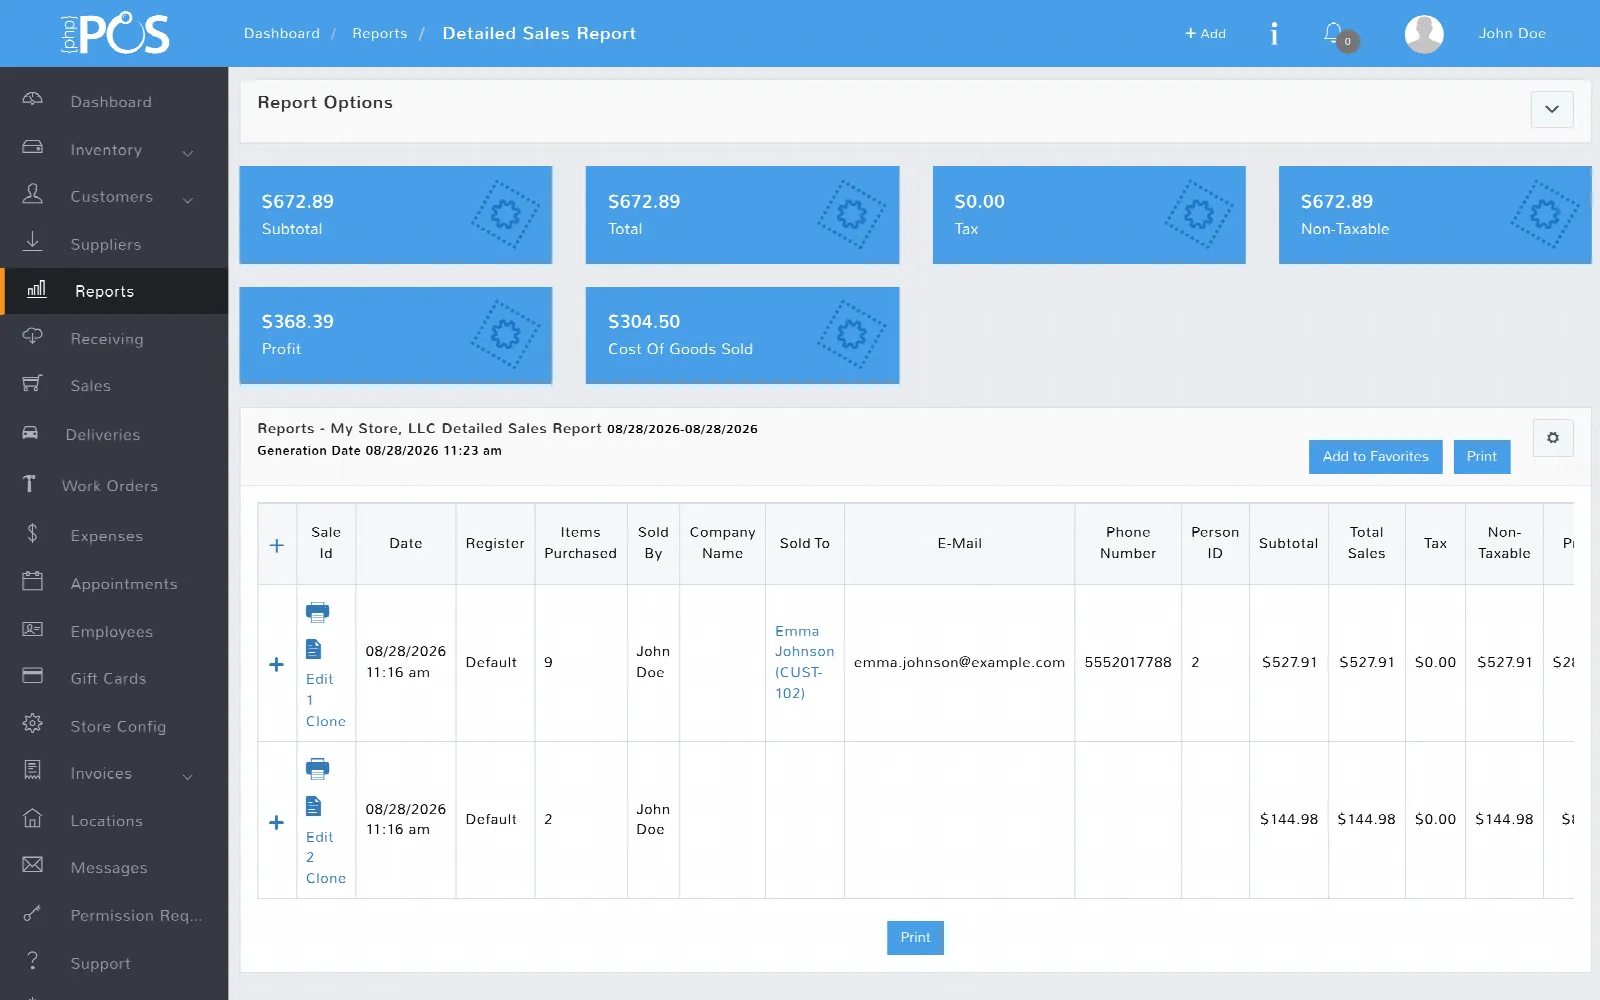Screen dimensions: 1600x1000
Task: Open Dashboard in the sidebar
Action: tap(111, 102)
